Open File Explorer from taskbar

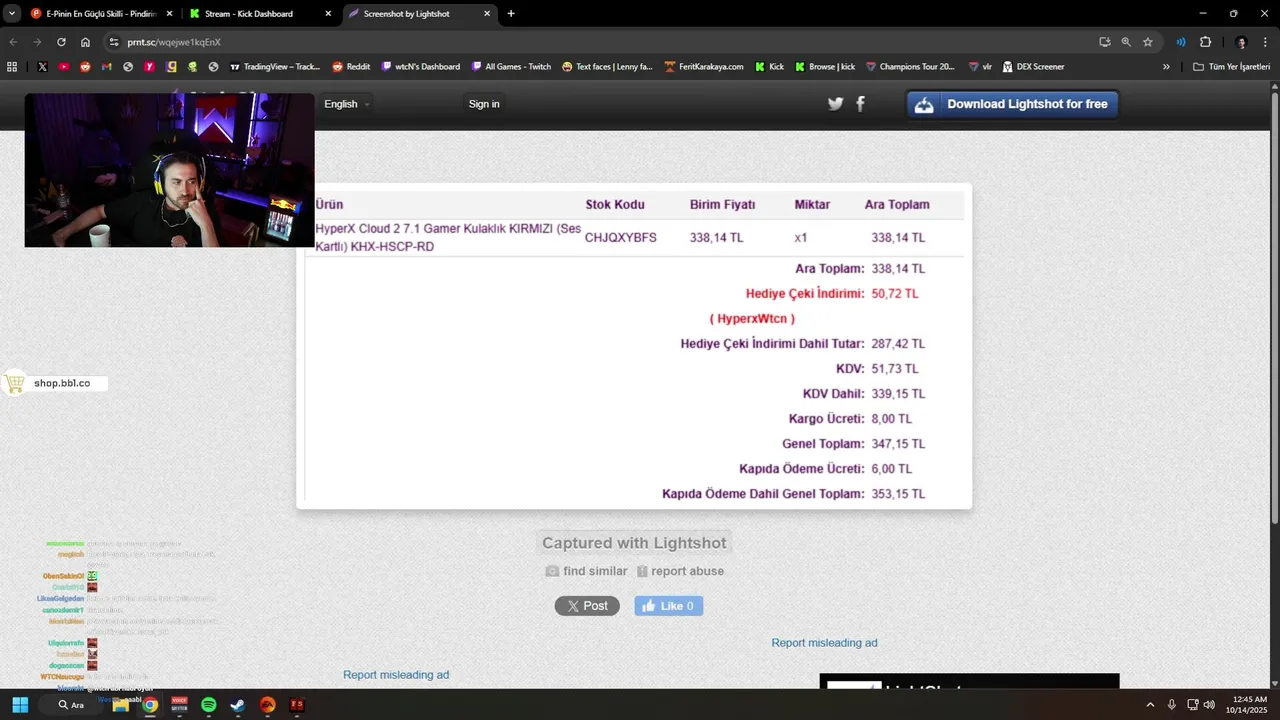[120, 705]
